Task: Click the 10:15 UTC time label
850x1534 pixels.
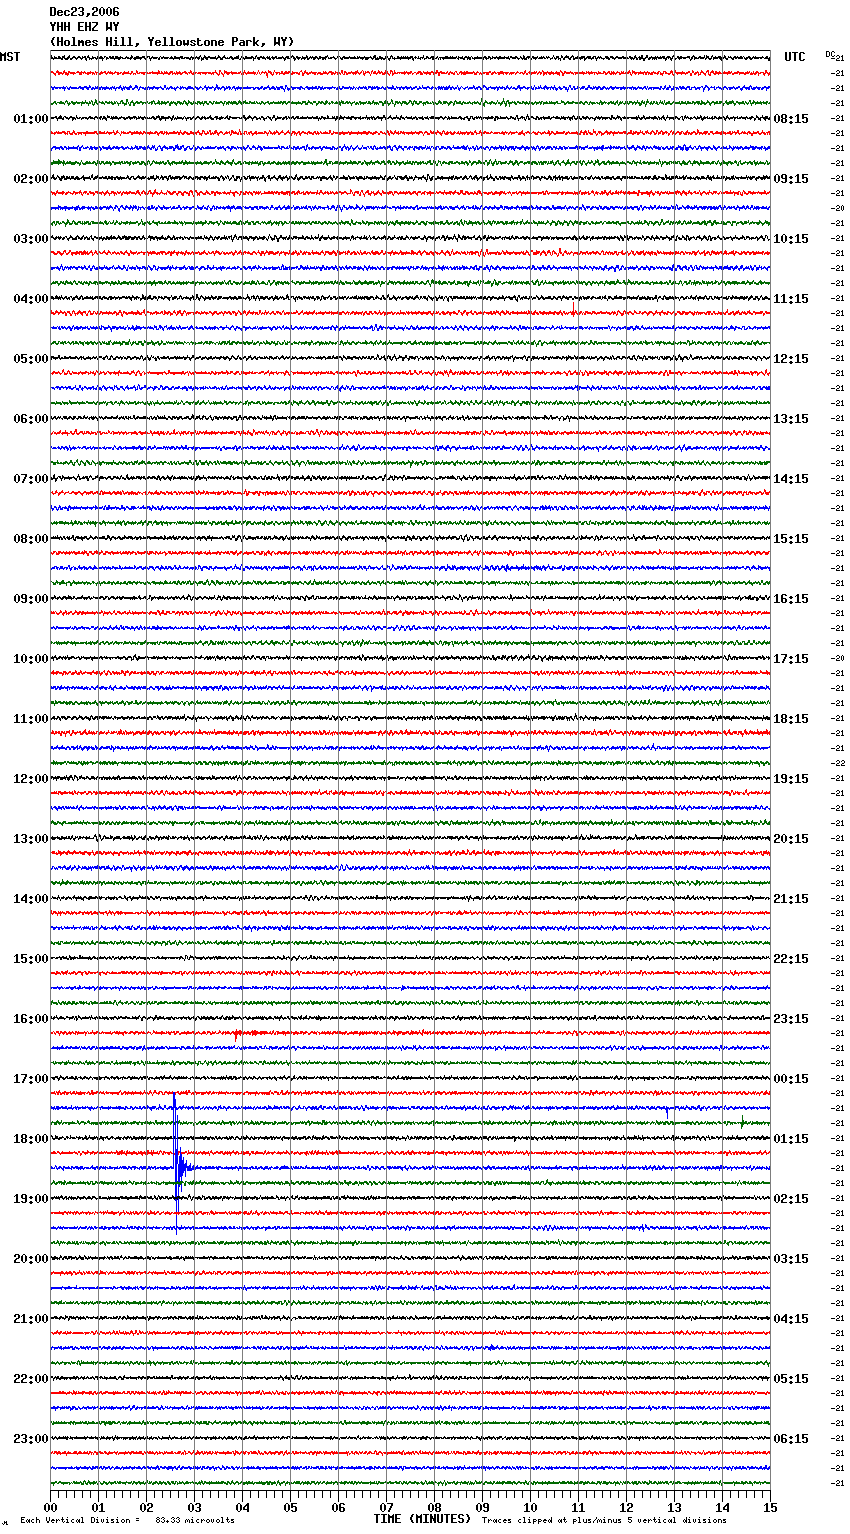Action: pos(791,239)
